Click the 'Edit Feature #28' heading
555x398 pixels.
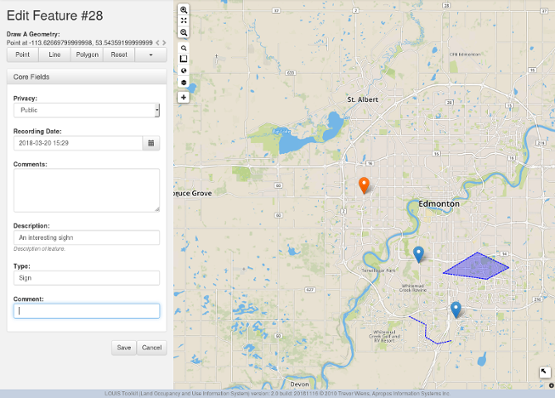[55, 16]
